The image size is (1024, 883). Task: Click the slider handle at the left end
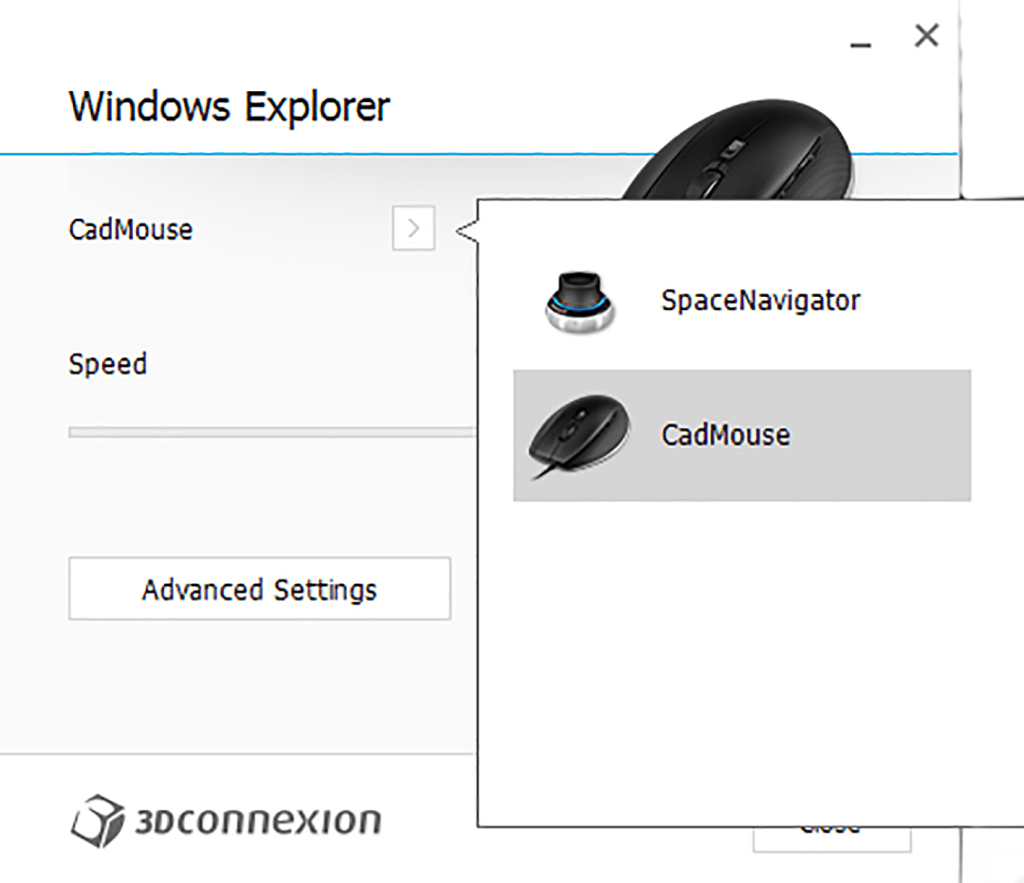[x=72, y=431]
